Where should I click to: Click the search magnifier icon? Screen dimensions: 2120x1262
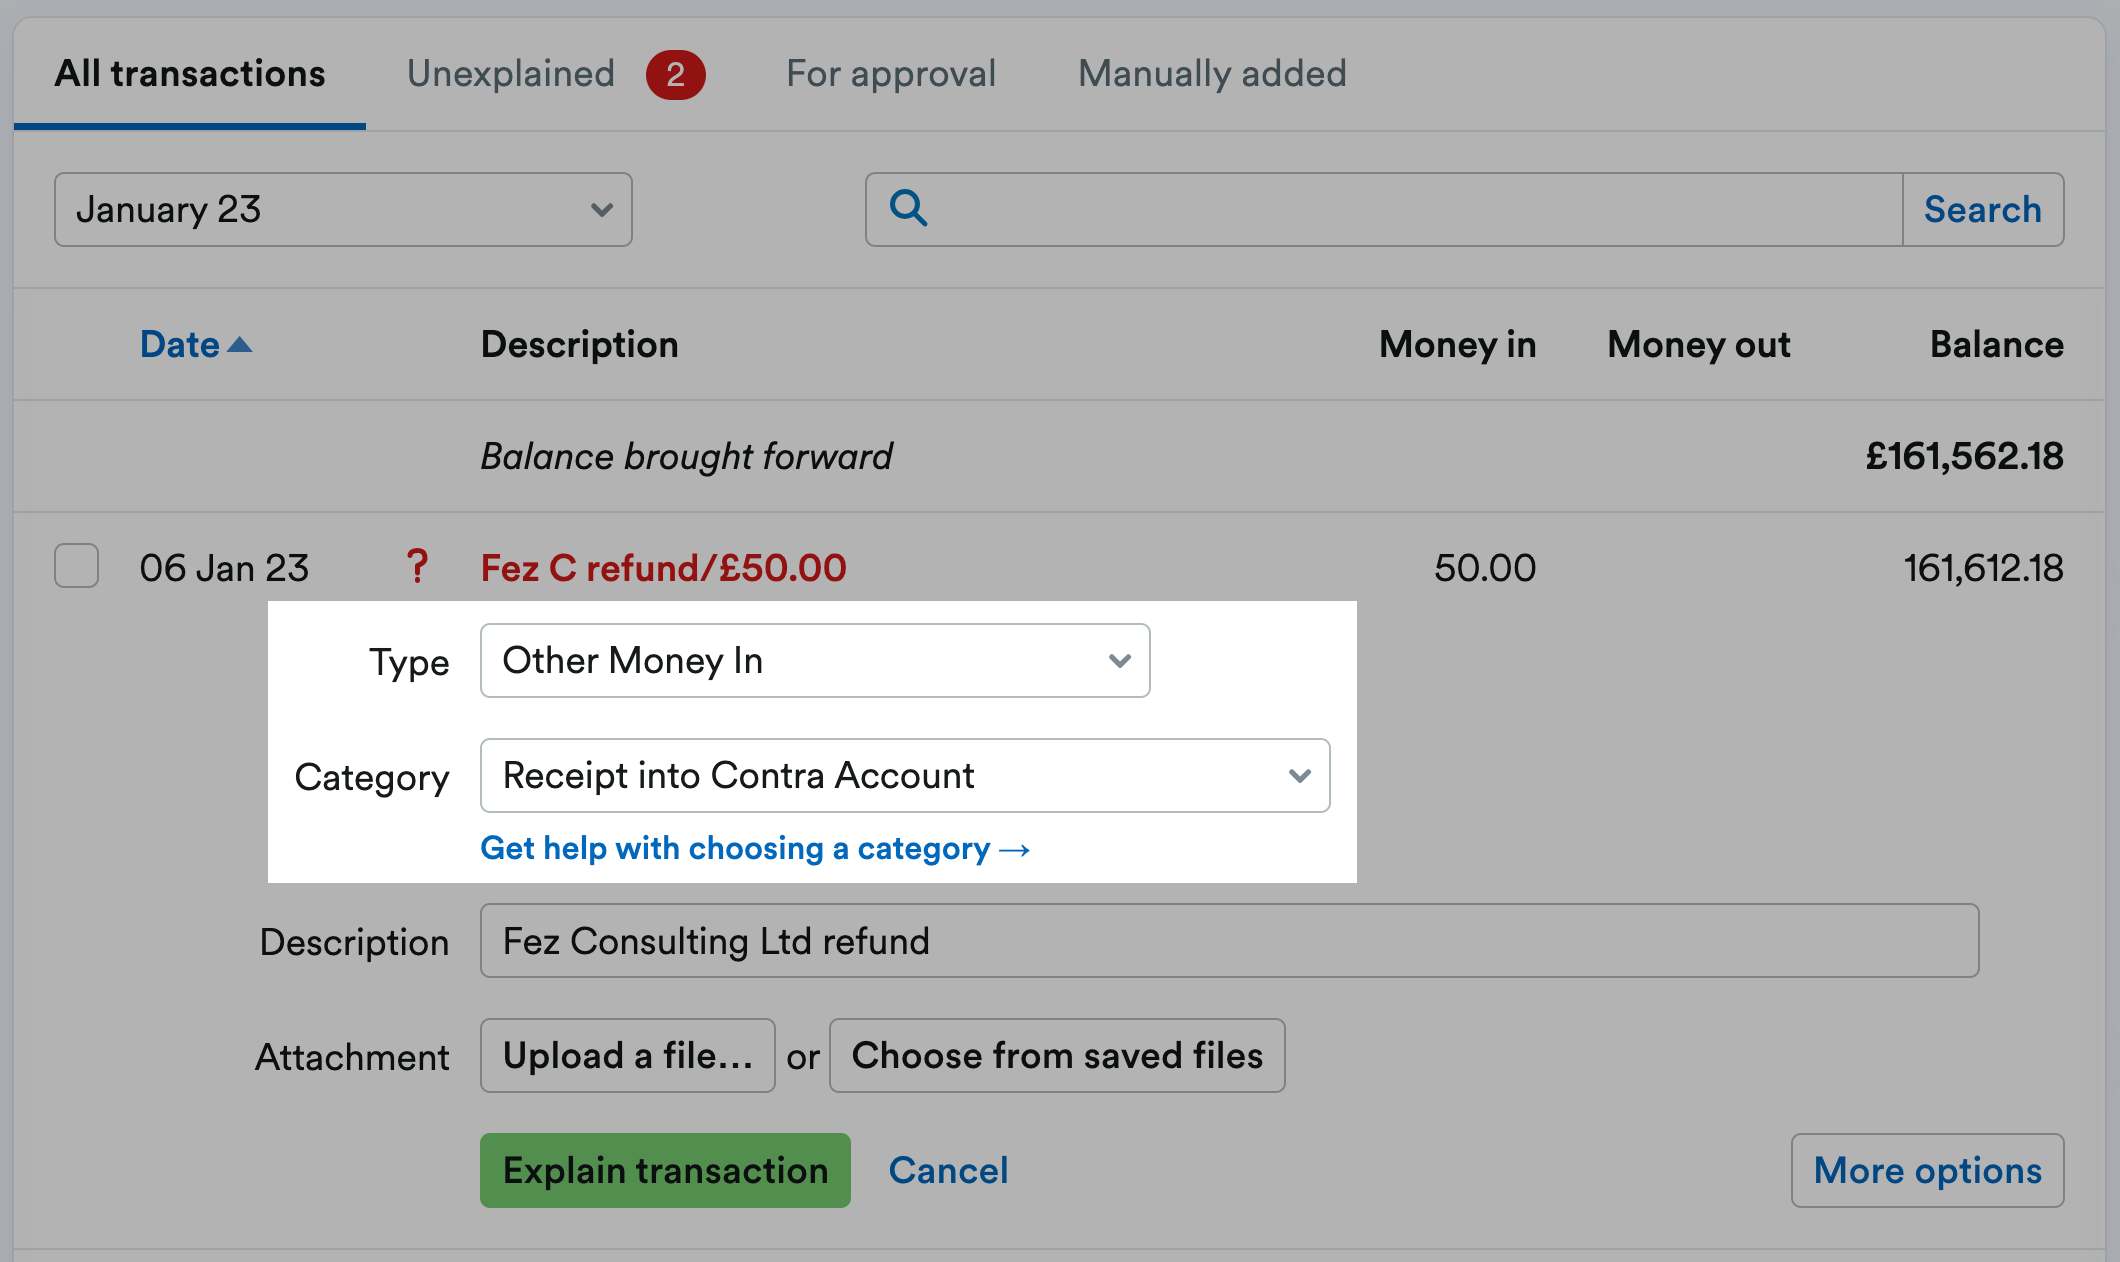pyautogui.click(x=908, y=209)
